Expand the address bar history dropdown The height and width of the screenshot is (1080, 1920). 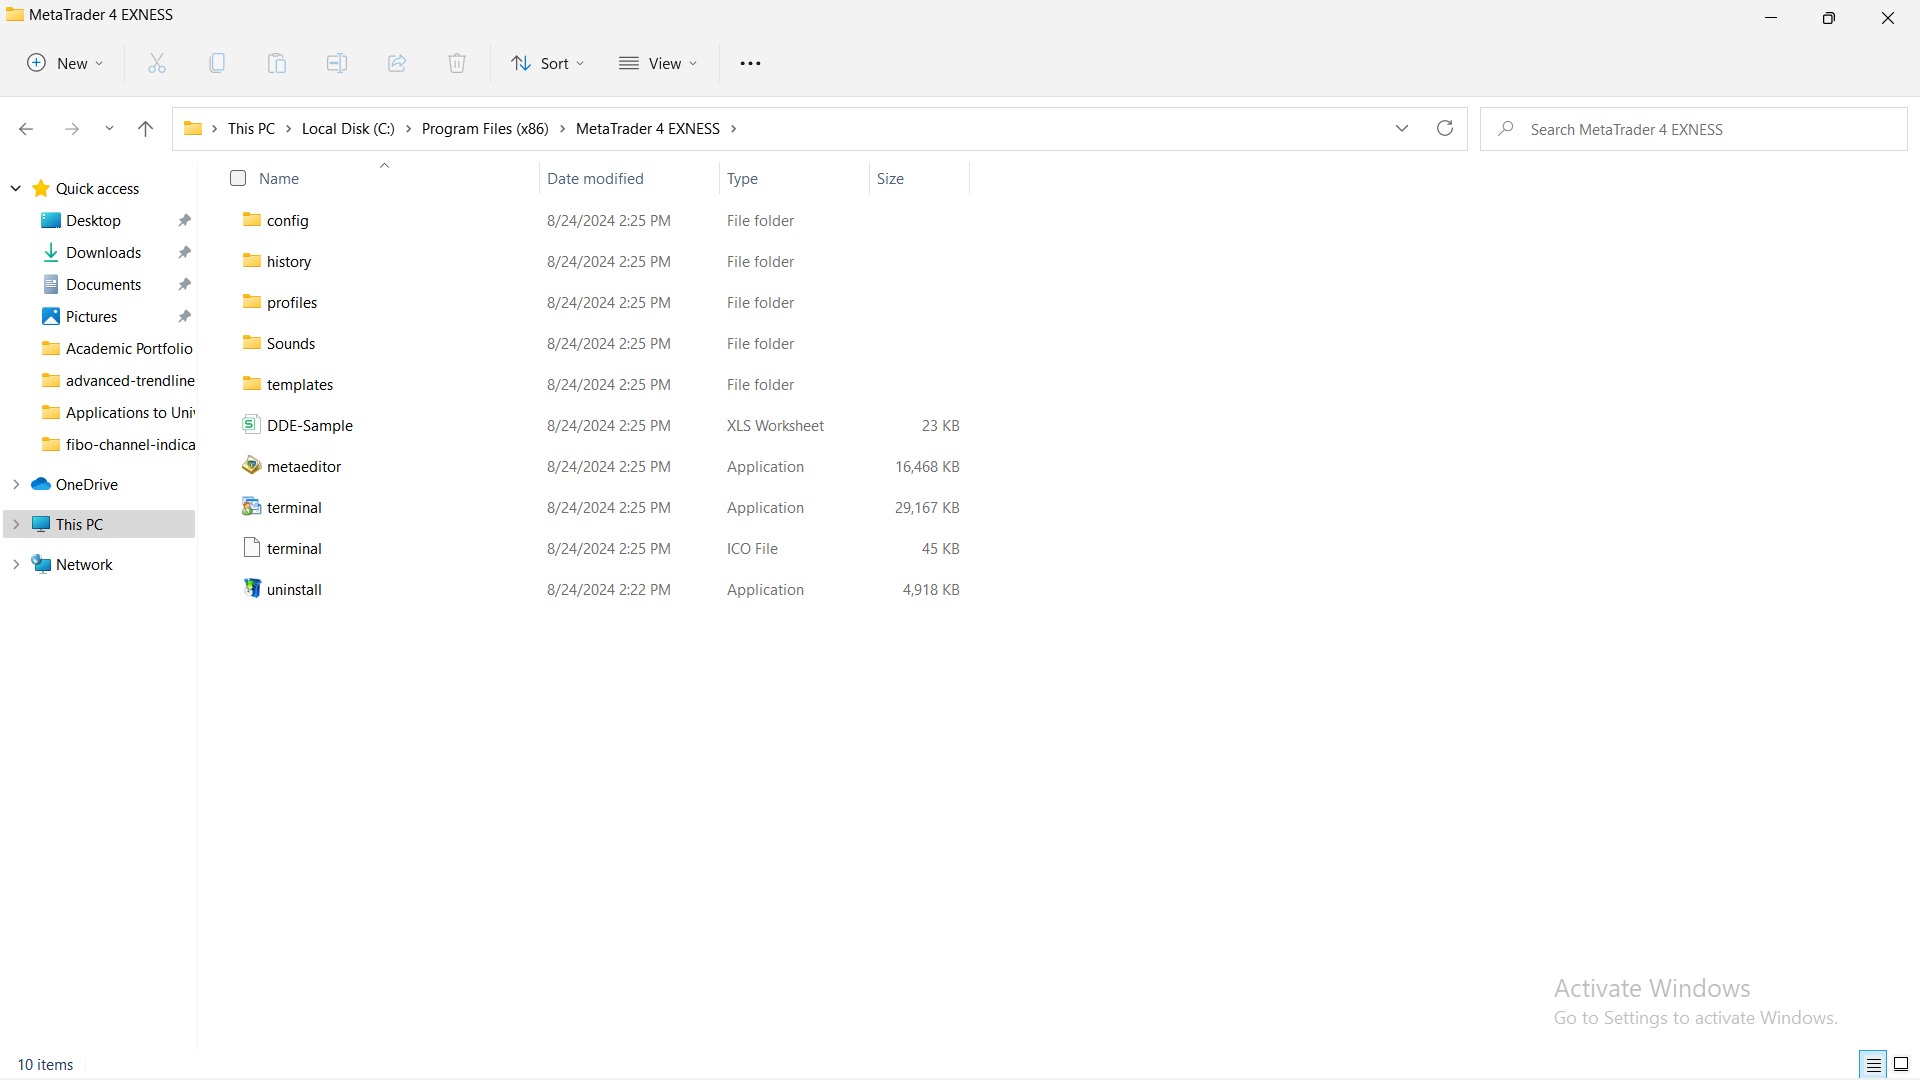click(1402, 128)
